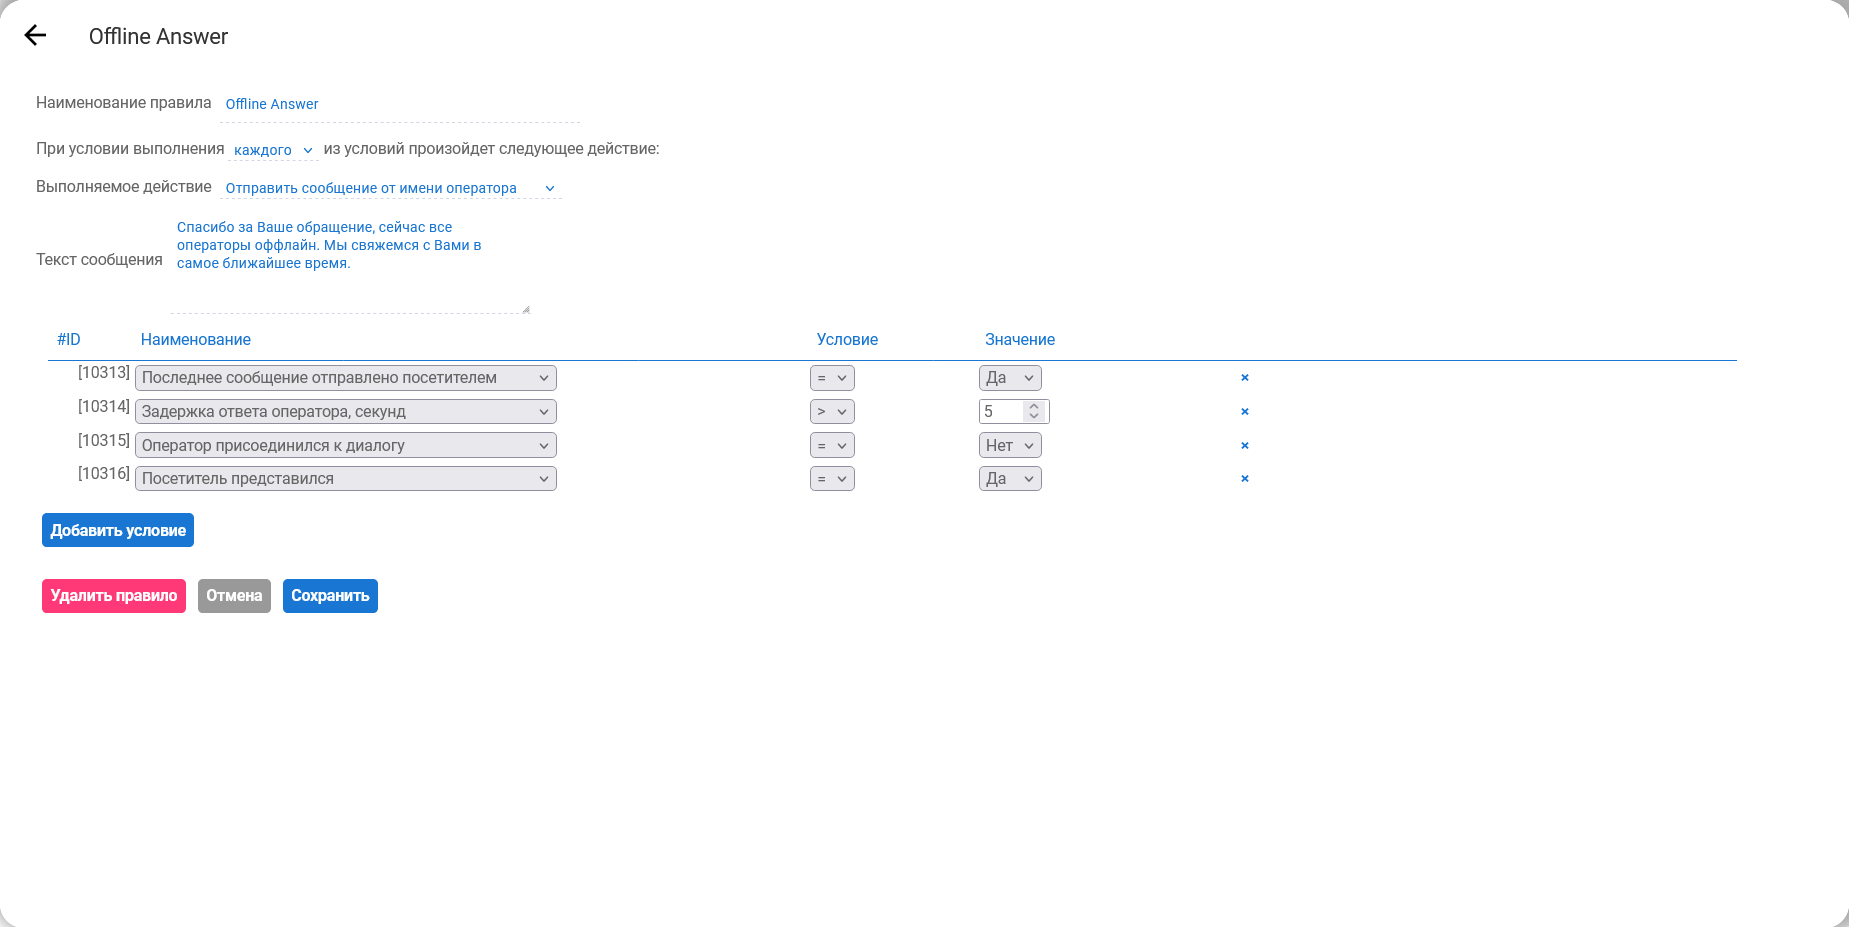Open the 'Нет' value dropdown
The image size is (1850, 927).
[1010, 446]
